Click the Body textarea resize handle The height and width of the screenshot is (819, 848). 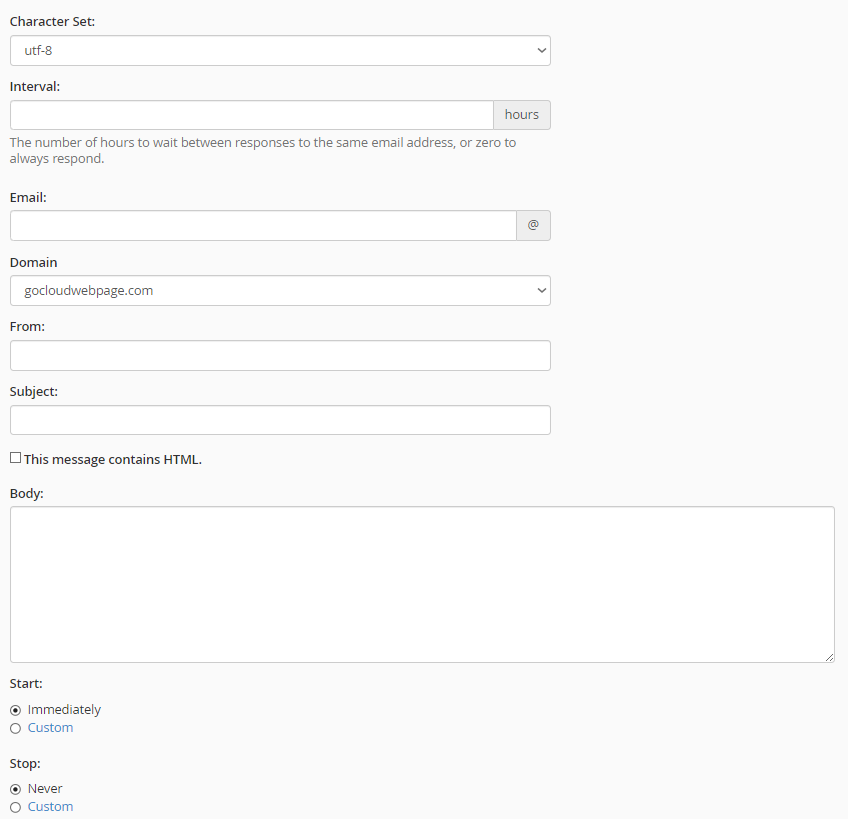tap(830, 657)
